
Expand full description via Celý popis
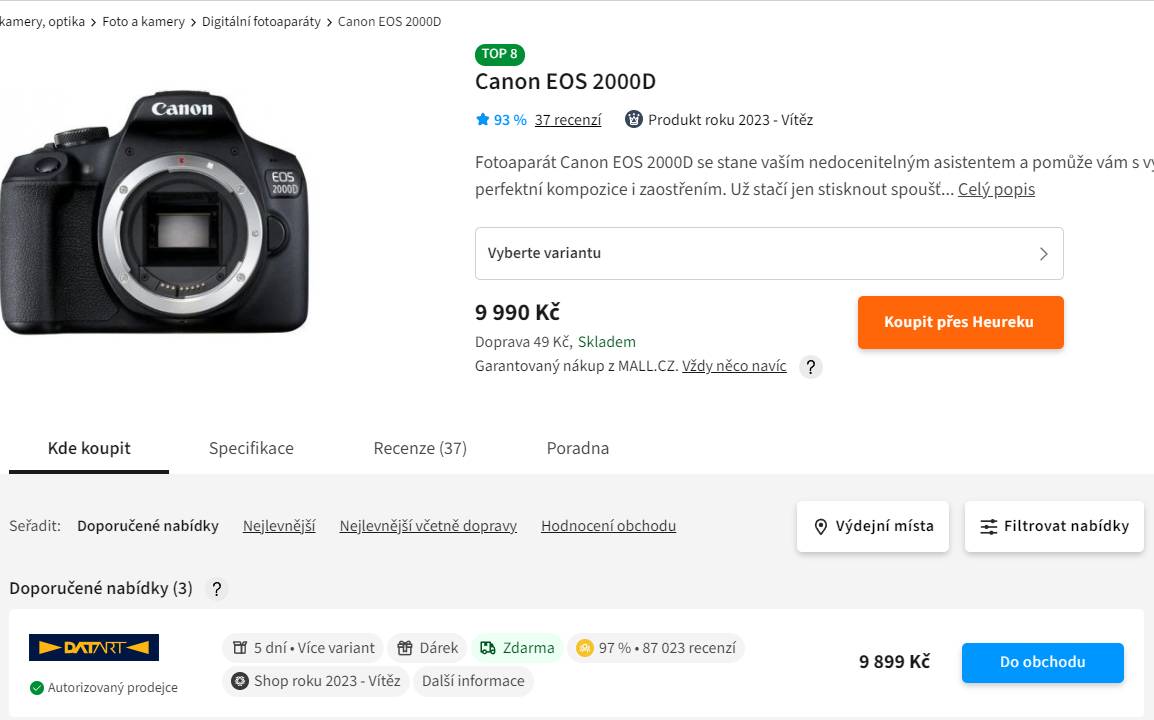996,189
